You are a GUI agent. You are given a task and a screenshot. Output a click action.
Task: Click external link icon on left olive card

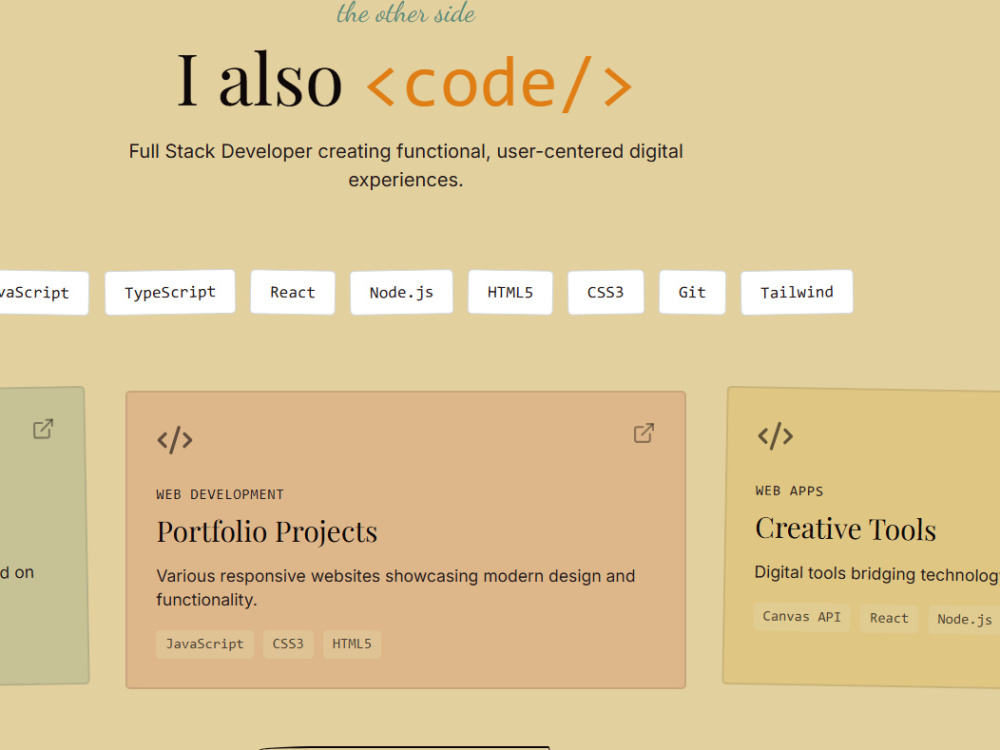click(43, 429)
